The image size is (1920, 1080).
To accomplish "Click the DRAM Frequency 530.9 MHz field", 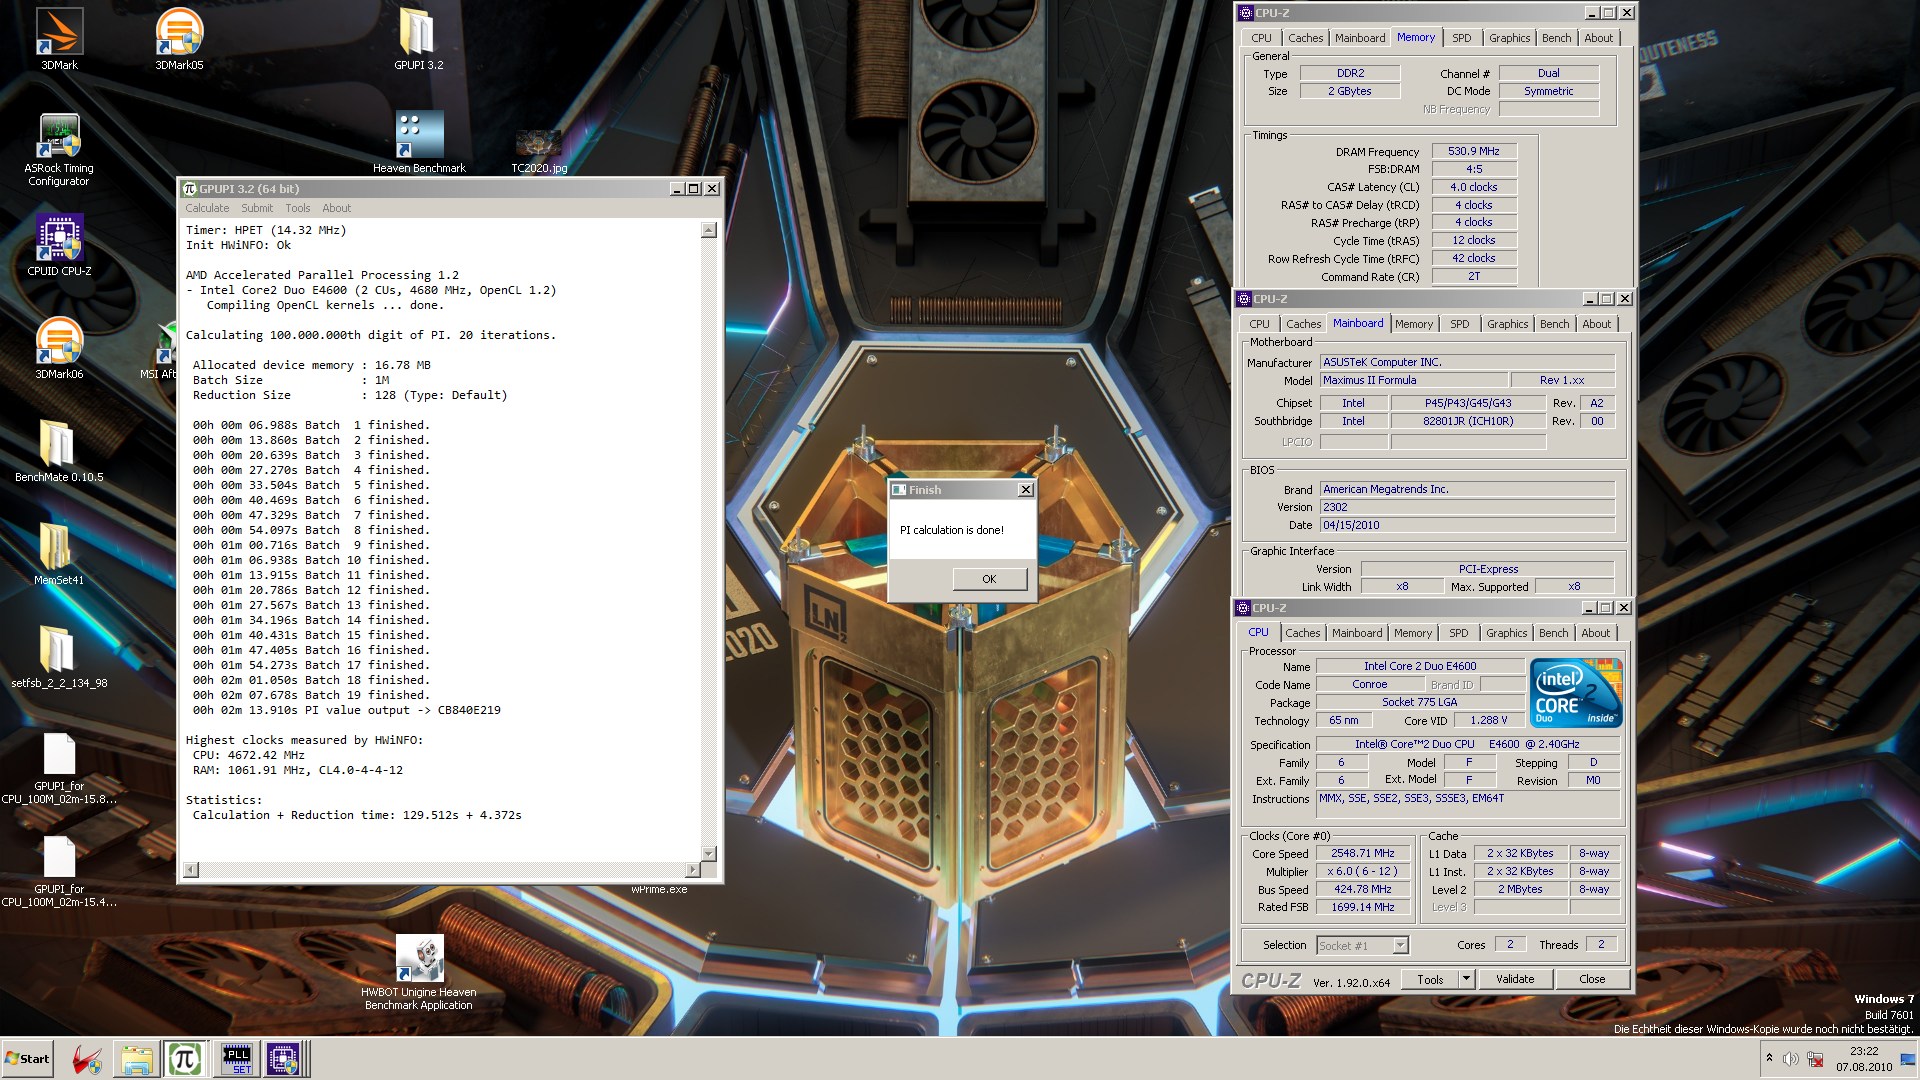I will tap(1473, 151).
